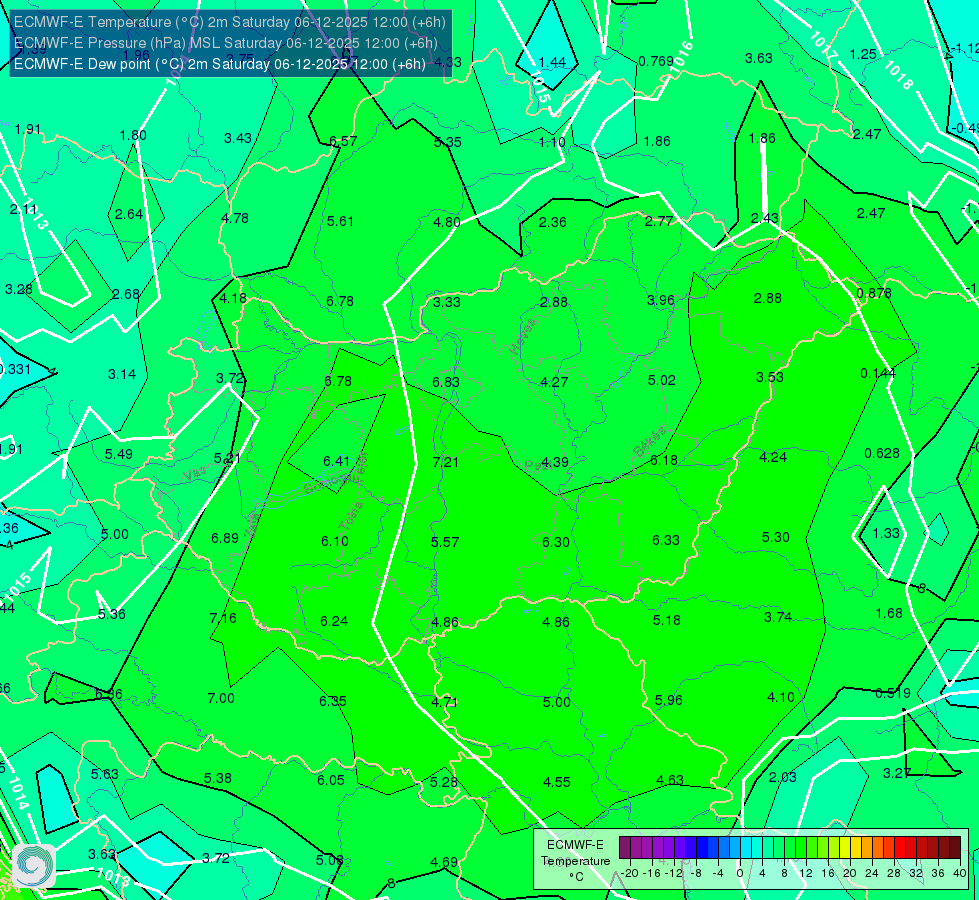Click the 0.769 temperature value
979x900 pixels.
(656, 61)
